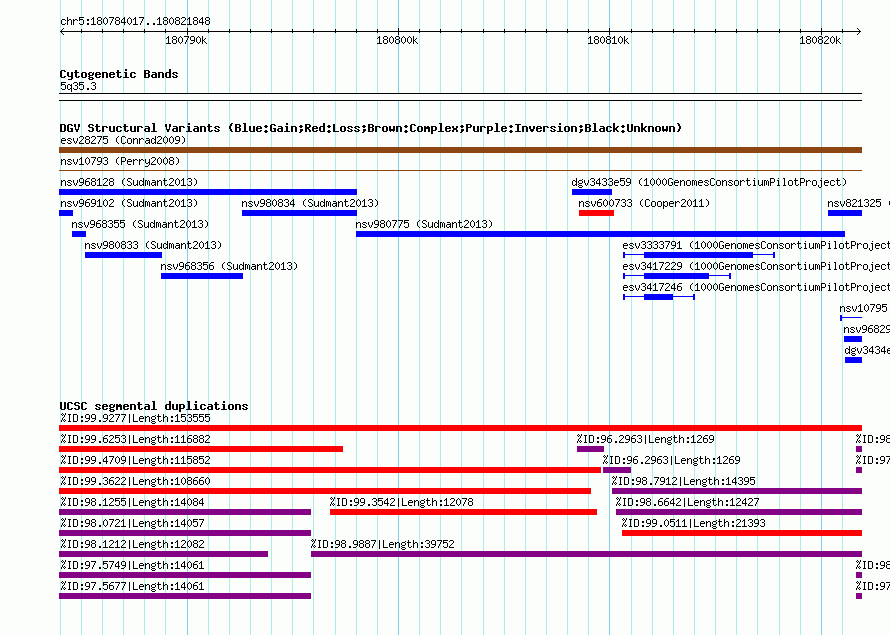The width and height of the screenshot is (890, 635).
Task: Select the nsv968356 (Sudmant2013) variant
Action: pos(201,276)
